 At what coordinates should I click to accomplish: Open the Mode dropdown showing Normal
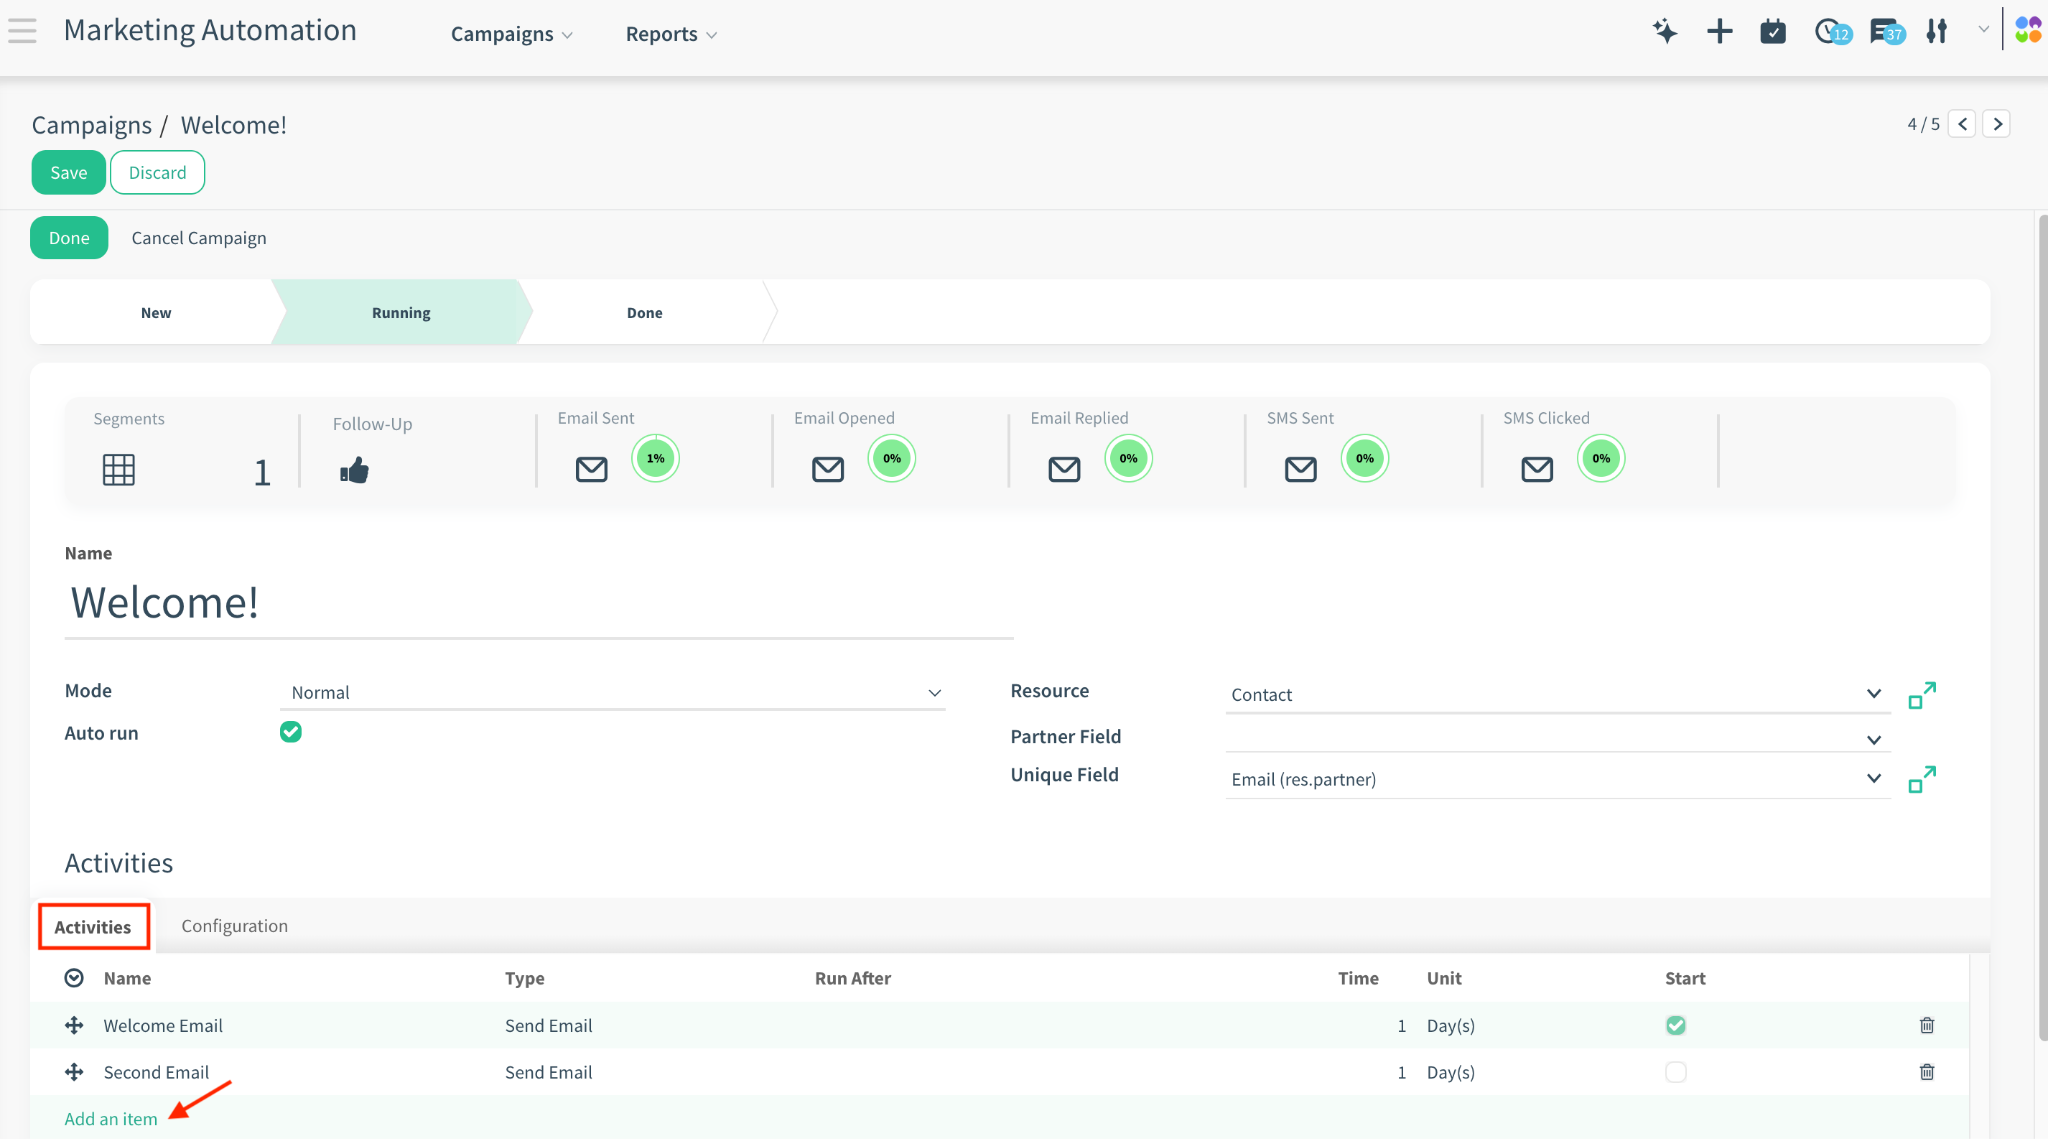click(x=934, y=691)
